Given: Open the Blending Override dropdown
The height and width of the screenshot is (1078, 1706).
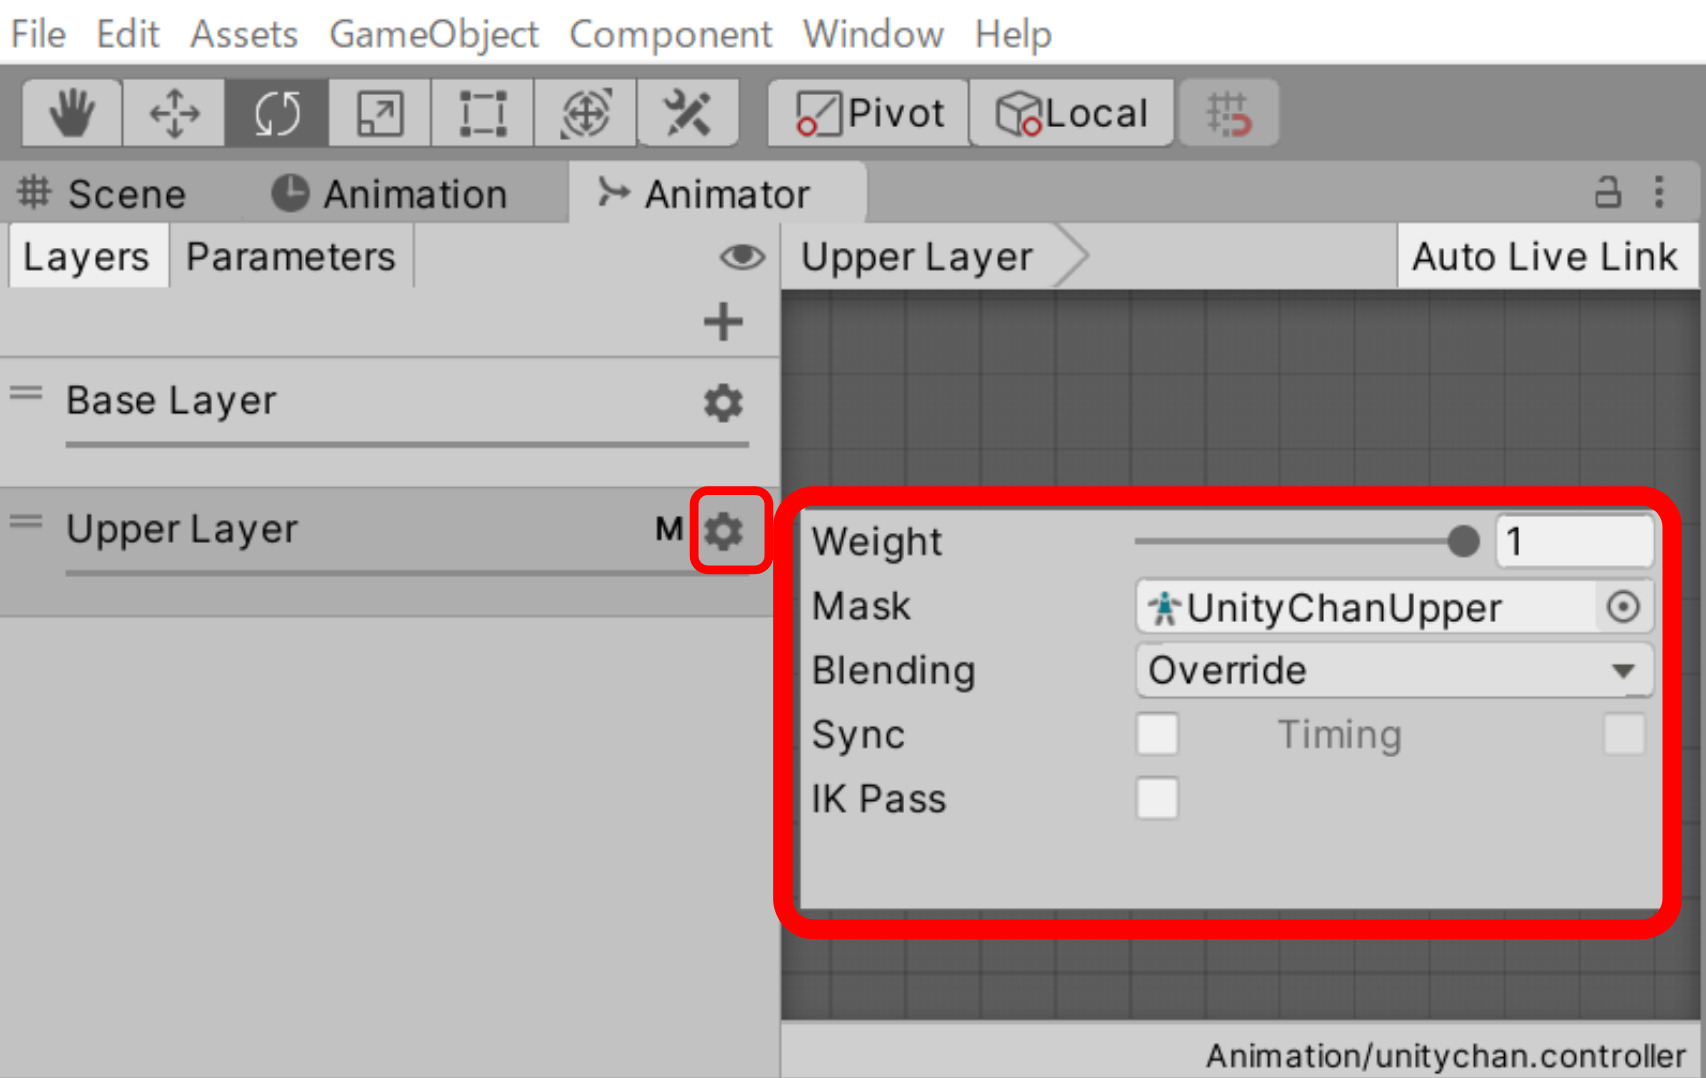Looking at the screenshot, I should [1393, 670].
